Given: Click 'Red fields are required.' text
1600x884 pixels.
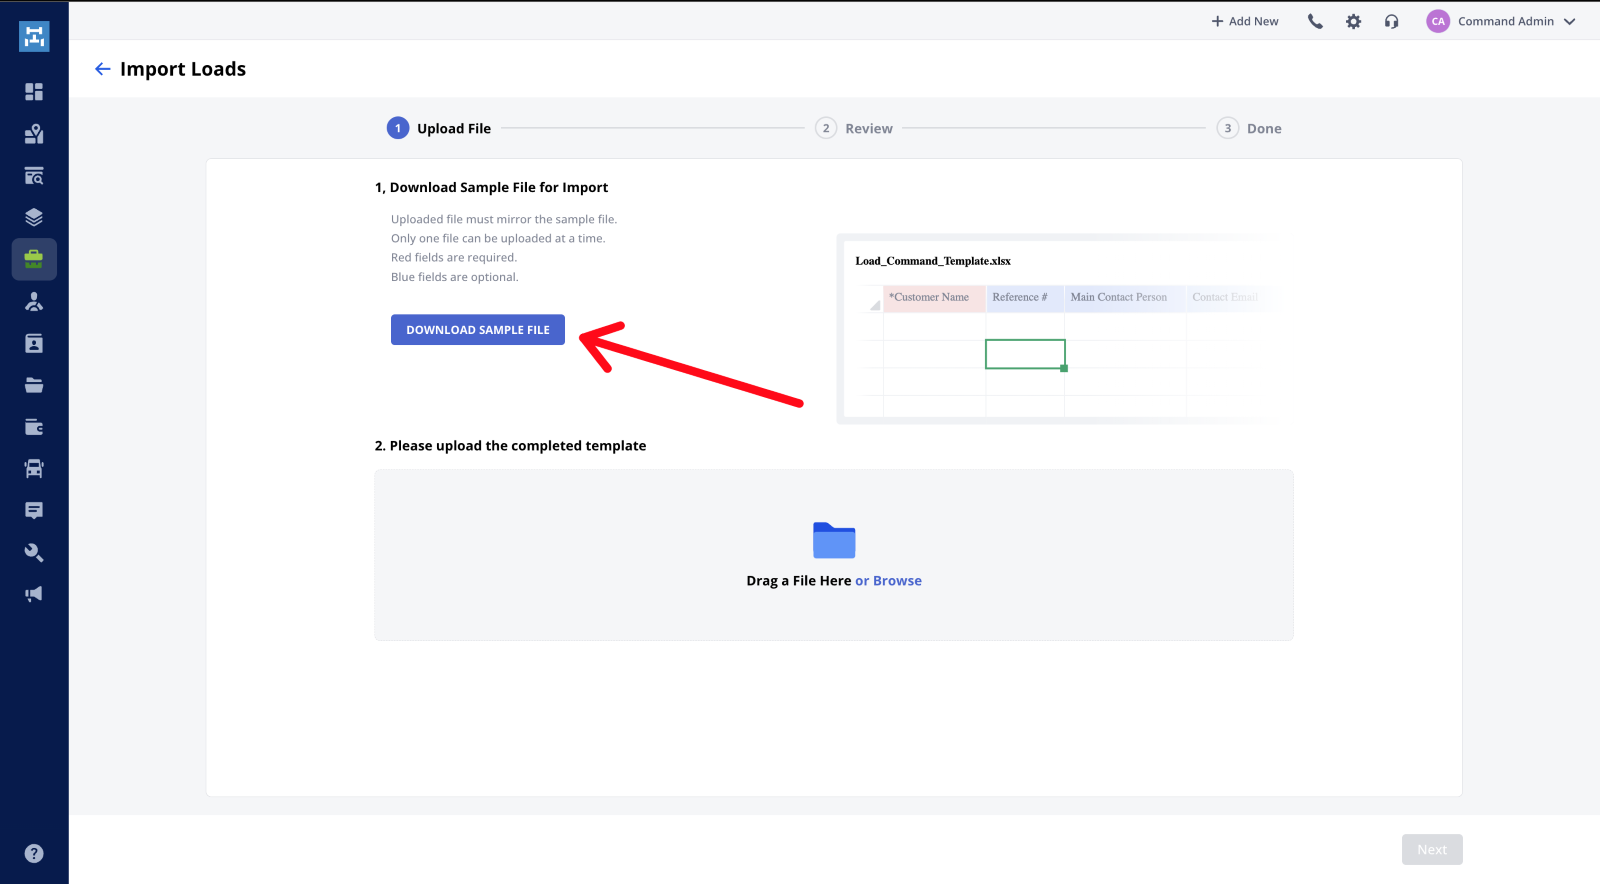Looking at the screenshot, I should coord(454,258).
